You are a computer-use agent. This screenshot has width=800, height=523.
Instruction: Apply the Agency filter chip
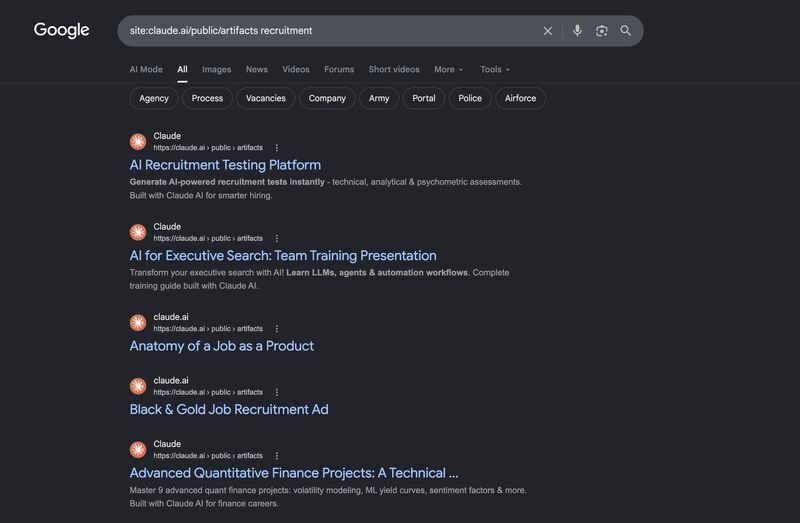tap(154, 98)
